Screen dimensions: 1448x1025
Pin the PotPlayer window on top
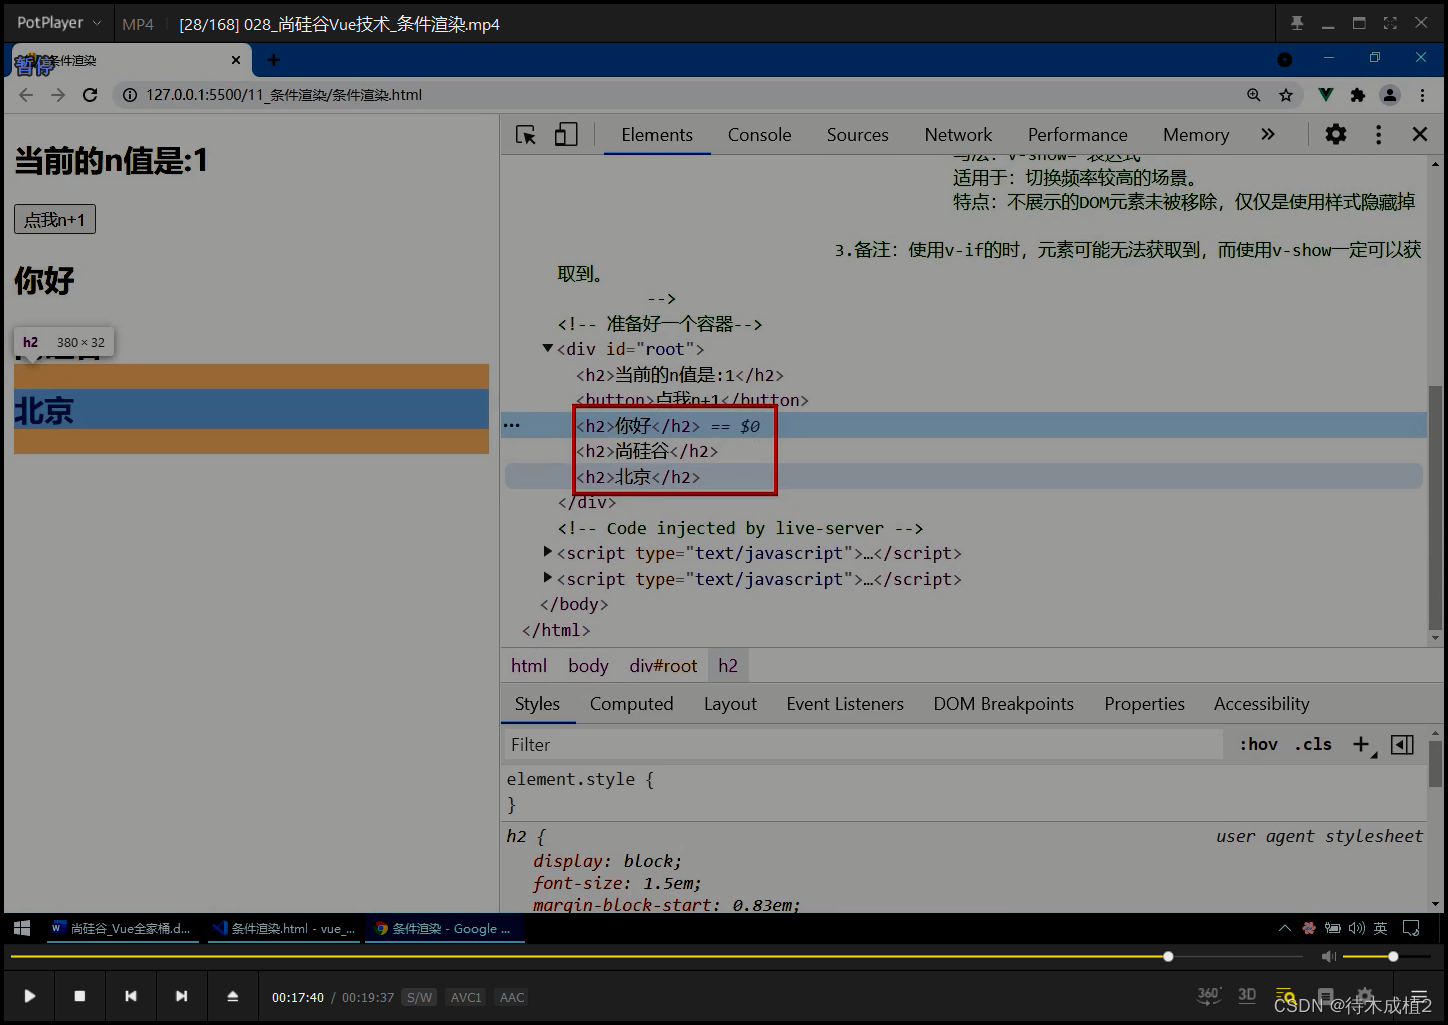tap(1297, 23)
